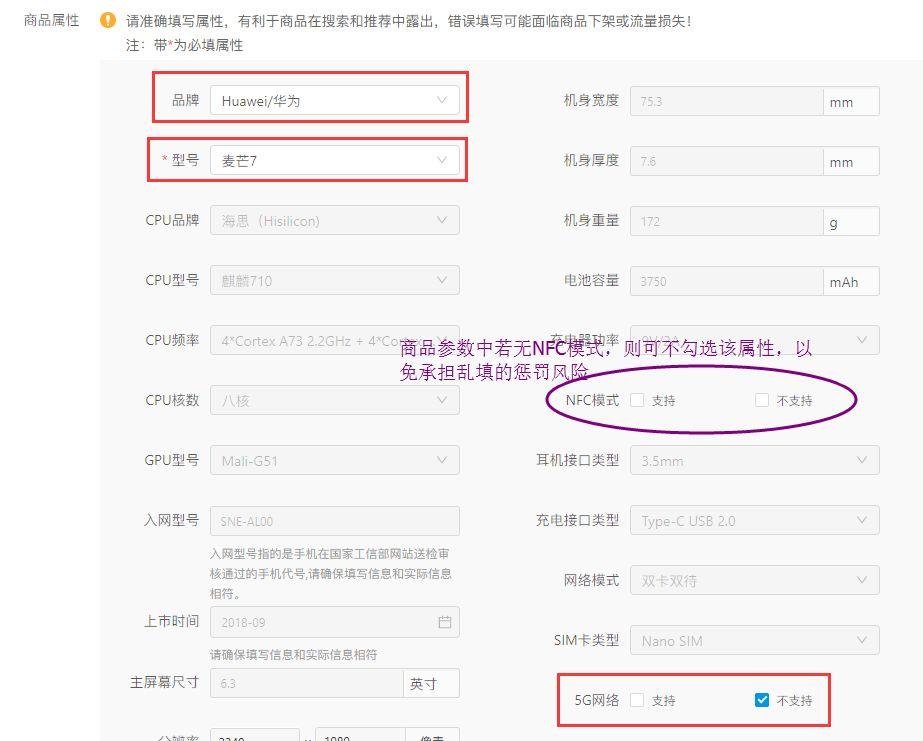Expand the 网络模式 双卡双待 dropdown
The image size is (923, 741).
pyautogui.click(x=755, y=580)
